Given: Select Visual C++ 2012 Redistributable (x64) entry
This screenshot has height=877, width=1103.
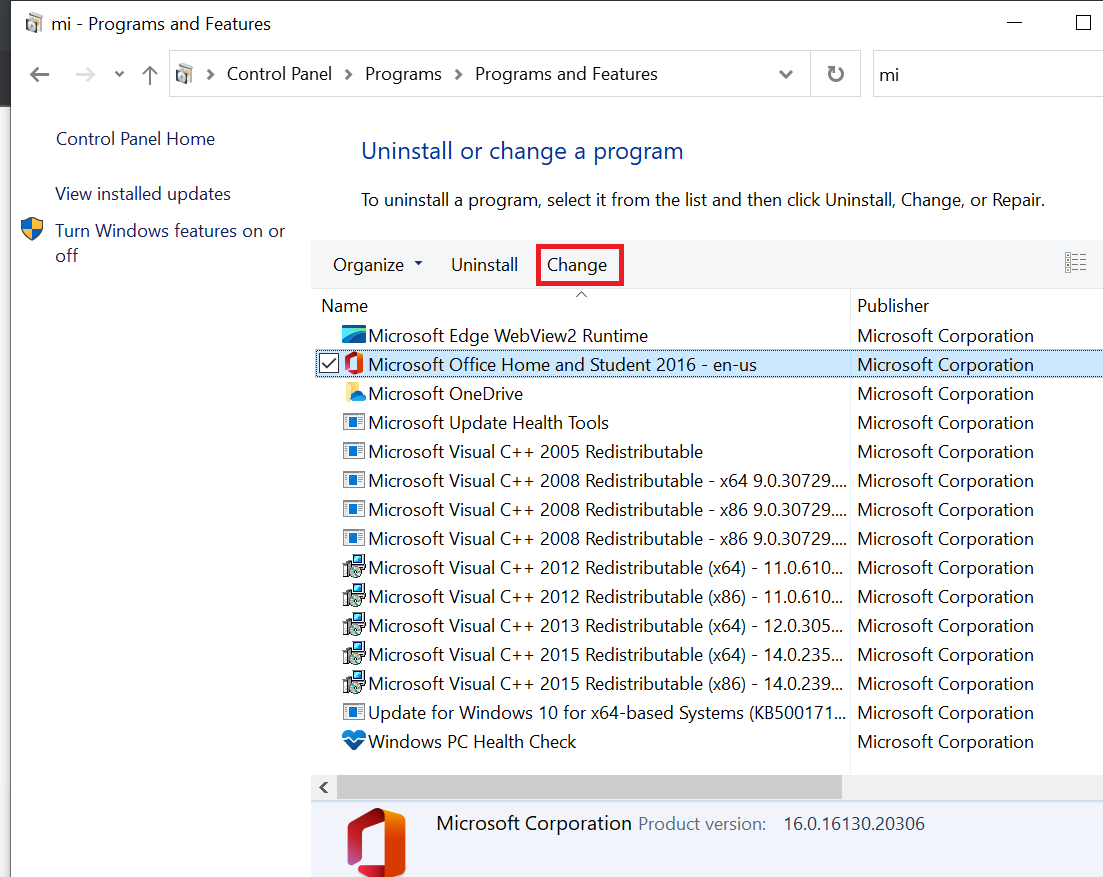Looking at the screenshot, I should click(x=606, y=567).
